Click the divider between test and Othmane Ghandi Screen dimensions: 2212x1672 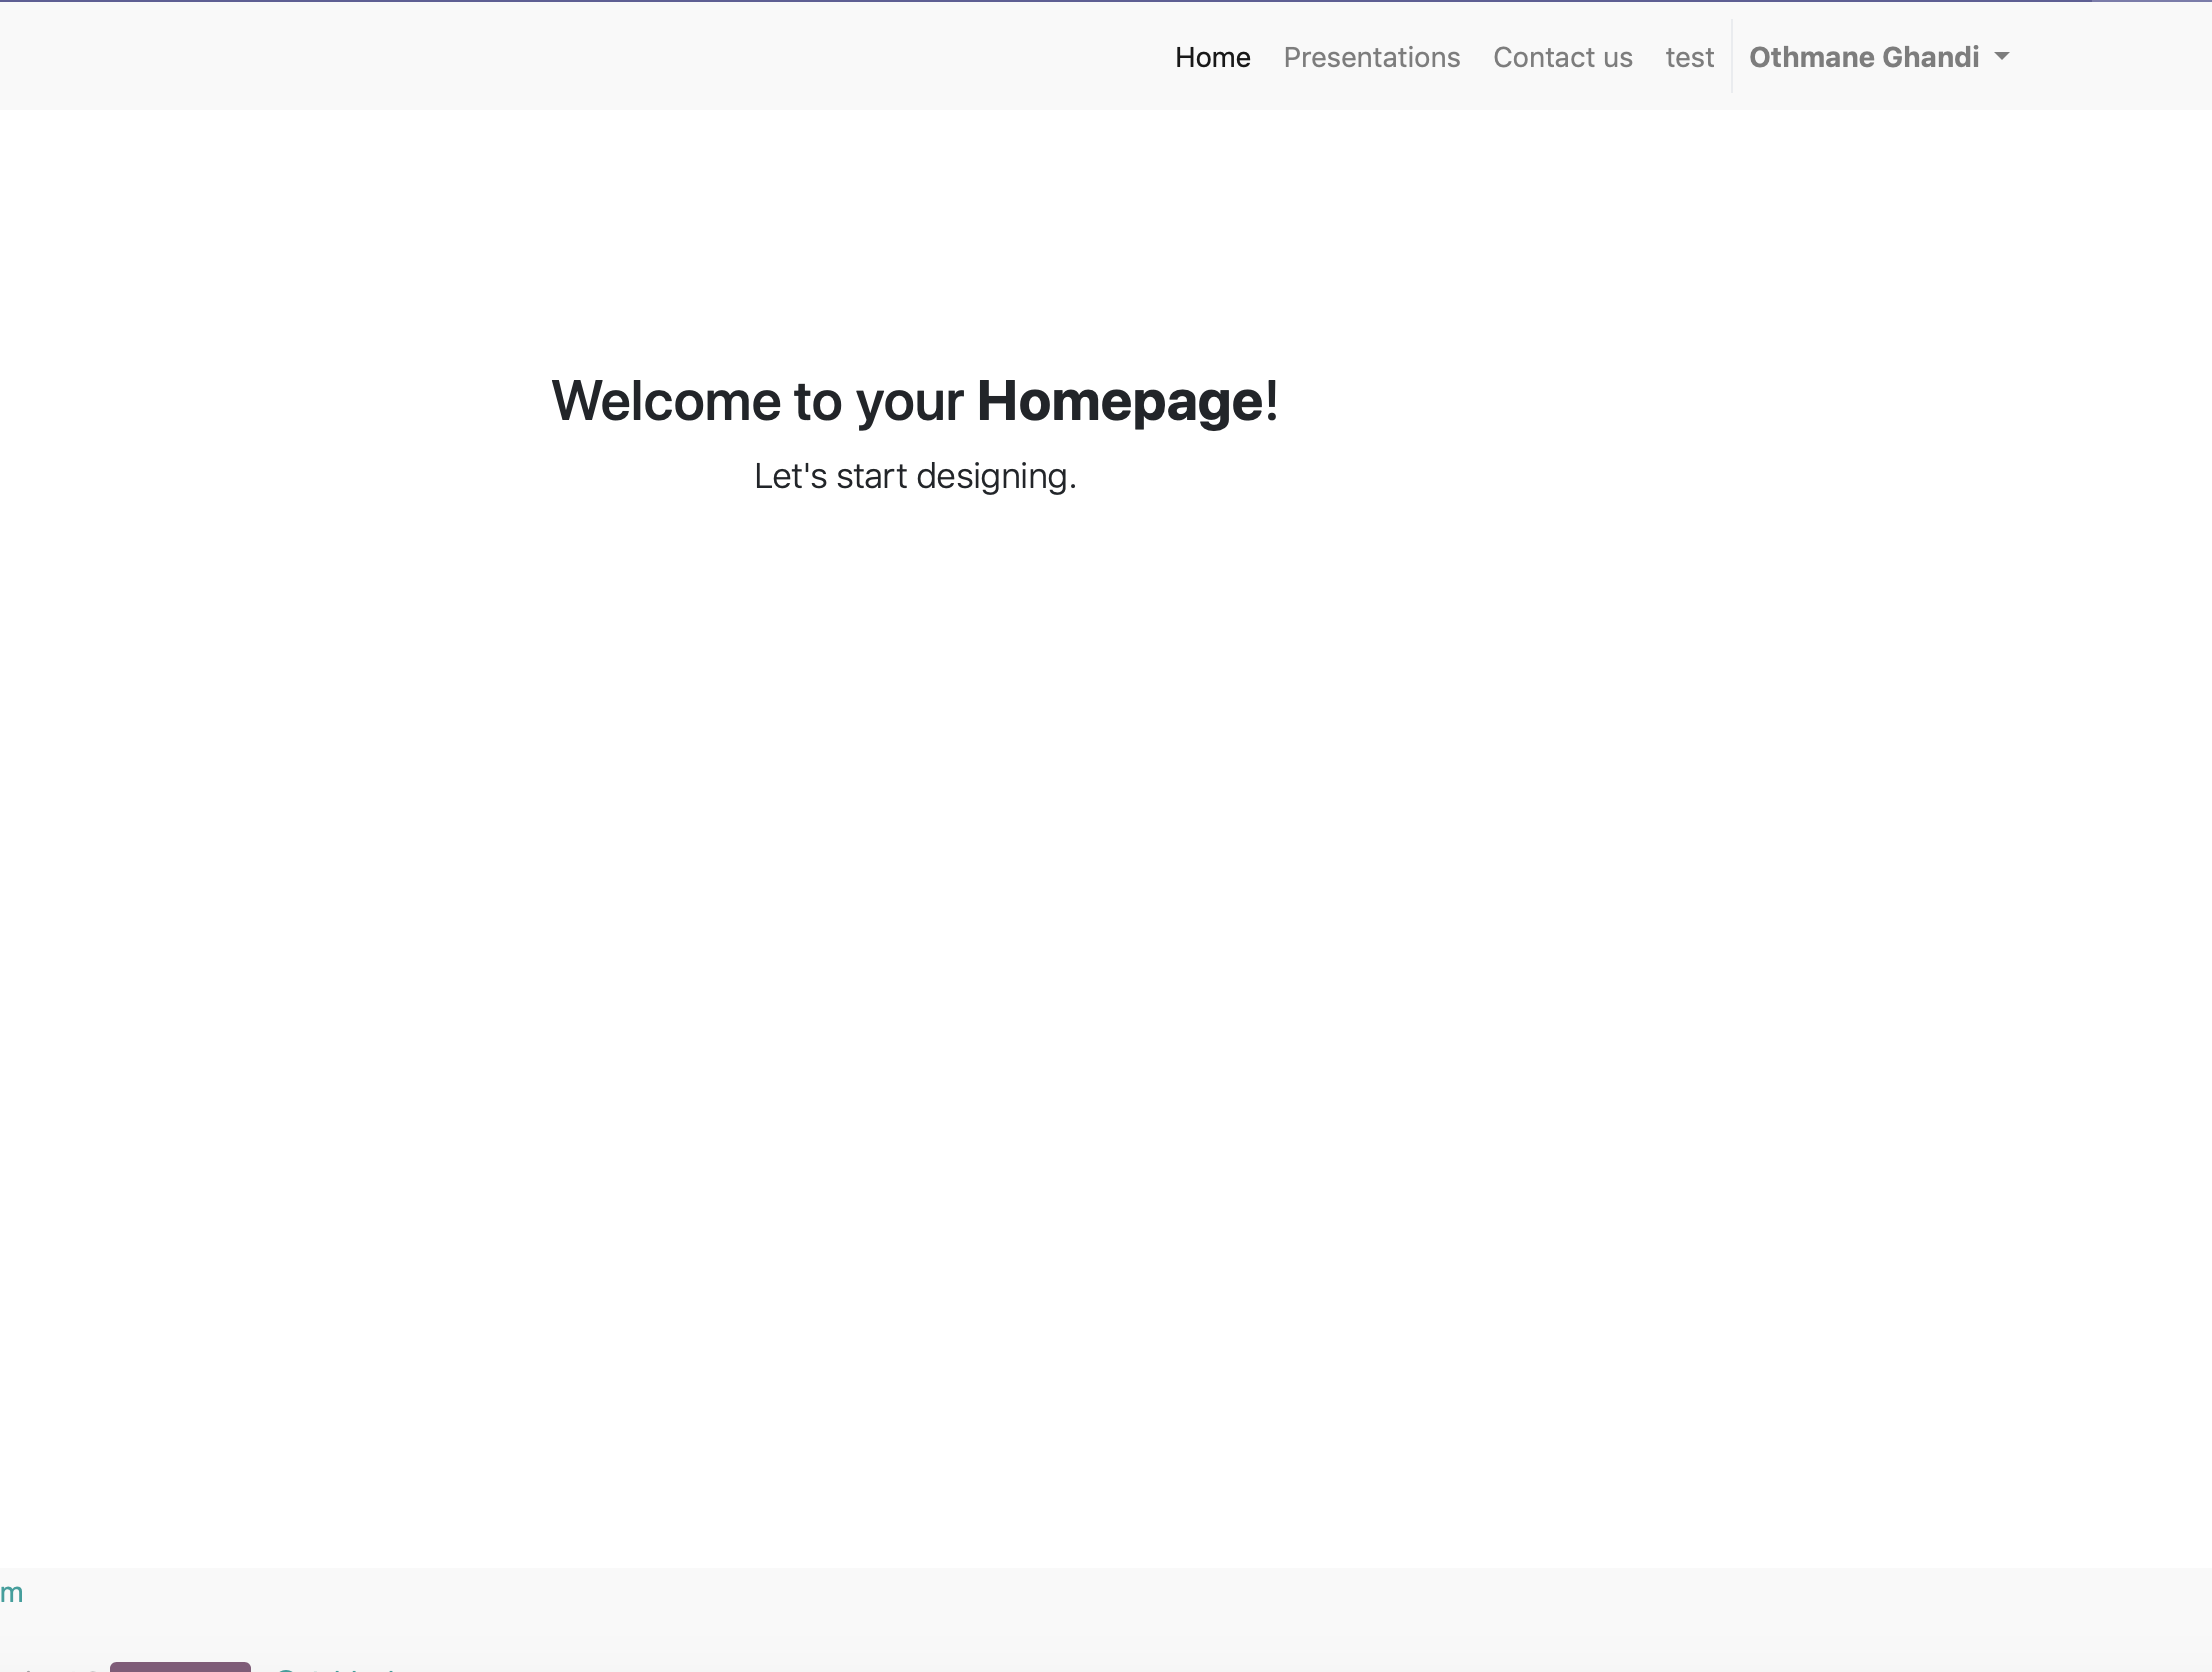(x=1731, y=57)
